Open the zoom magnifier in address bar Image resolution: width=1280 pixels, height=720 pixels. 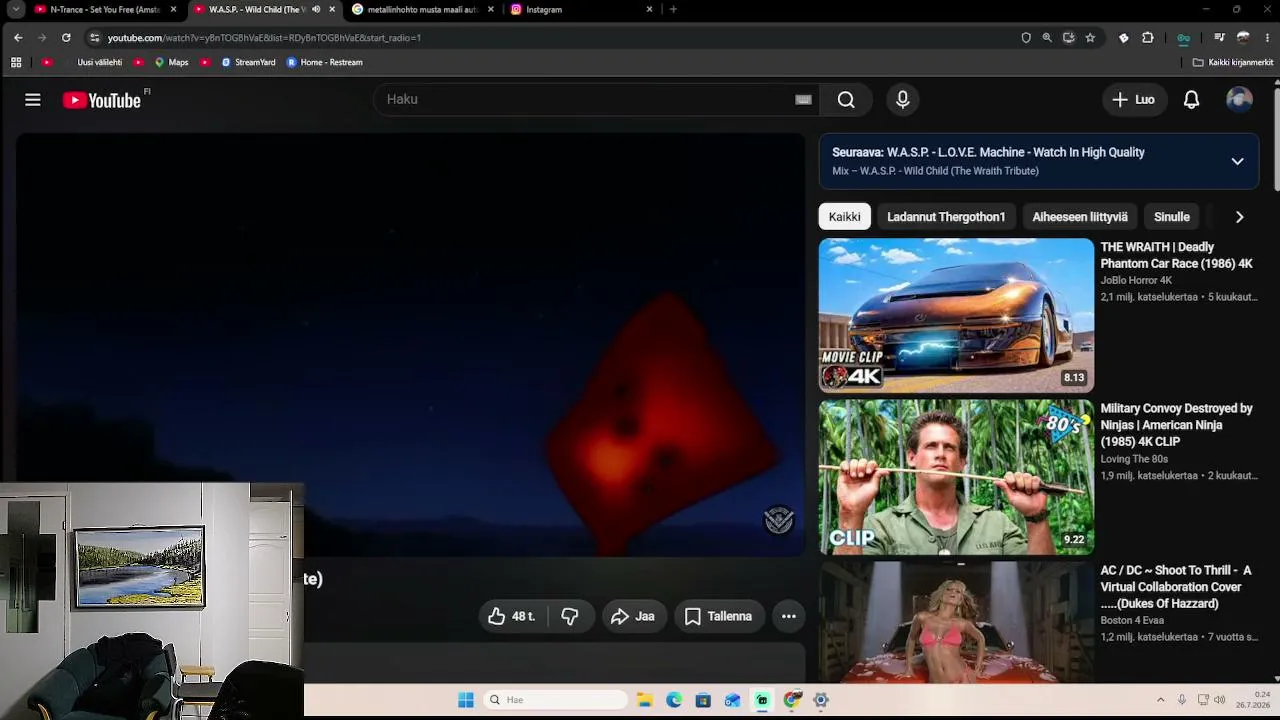[1047, 38]
